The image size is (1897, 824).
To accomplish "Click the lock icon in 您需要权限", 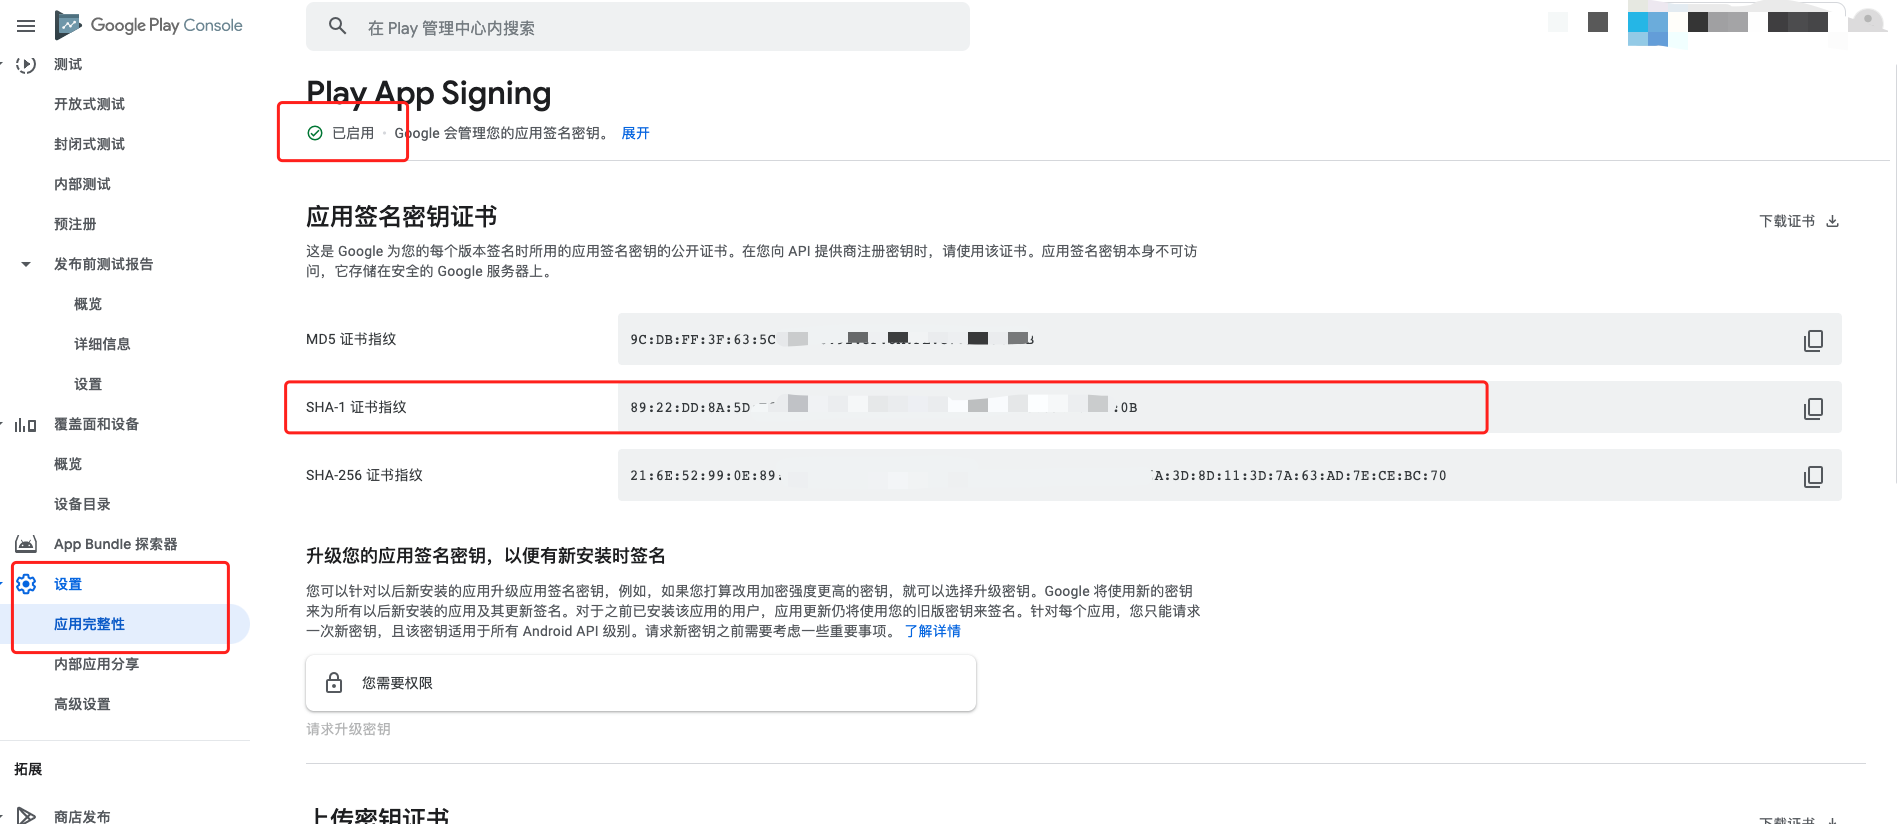I will (x=334, y=683).
